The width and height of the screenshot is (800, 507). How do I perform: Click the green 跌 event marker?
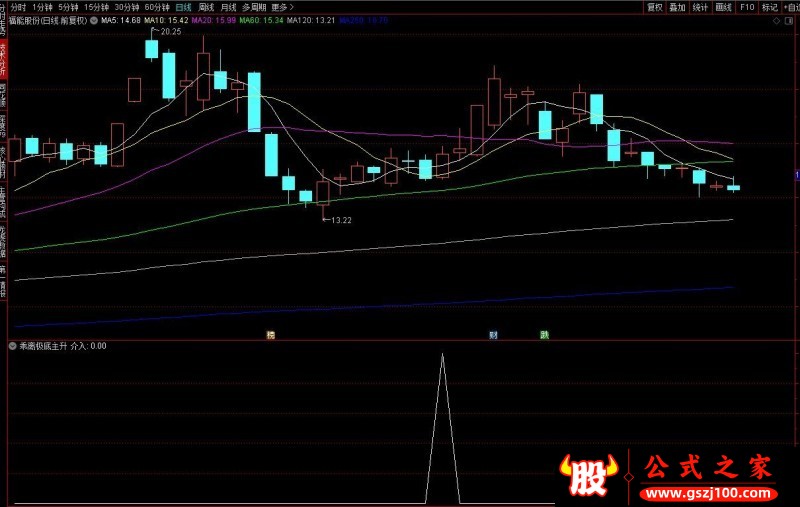coord(544,335)
